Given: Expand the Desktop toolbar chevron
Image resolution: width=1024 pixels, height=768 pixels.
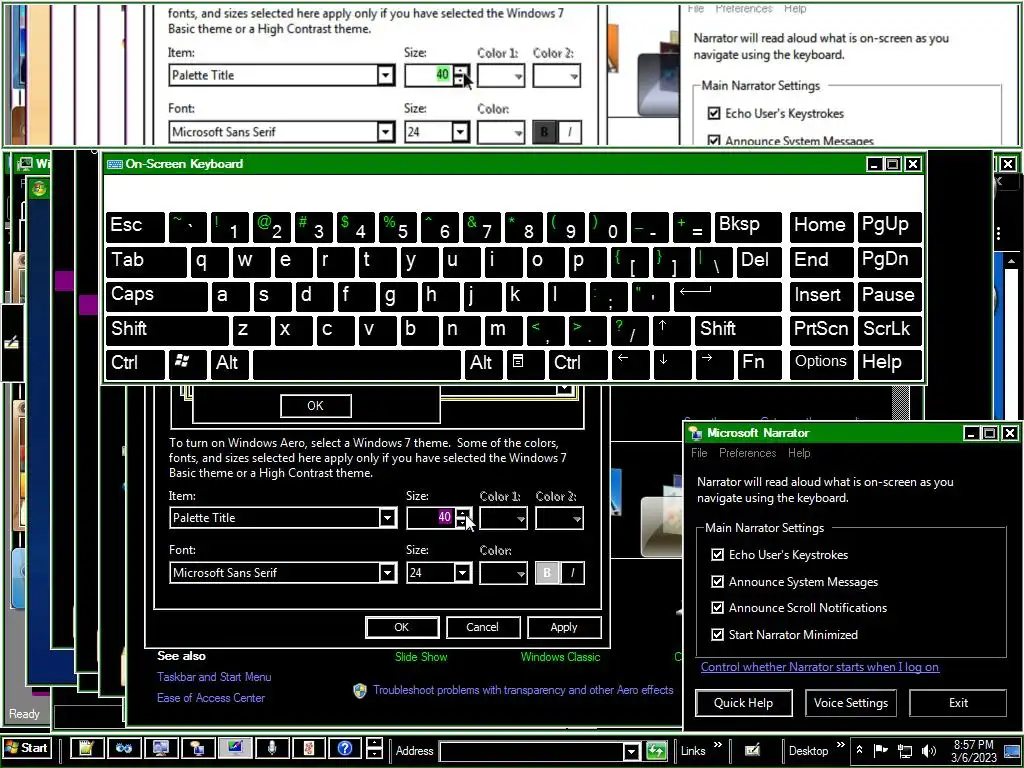Looking at the screenshot, I should tap(840, 745).
